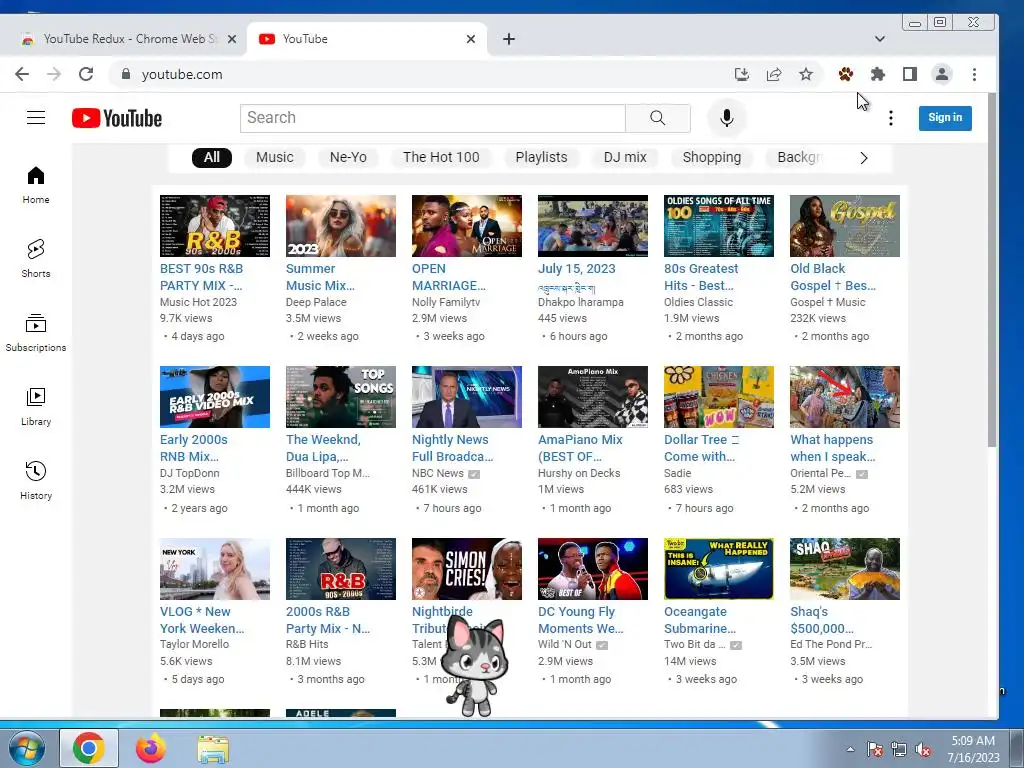Viewport: 1024px width, 768px height.
Task: Select the Shopping chip
Action: [712, 157]
